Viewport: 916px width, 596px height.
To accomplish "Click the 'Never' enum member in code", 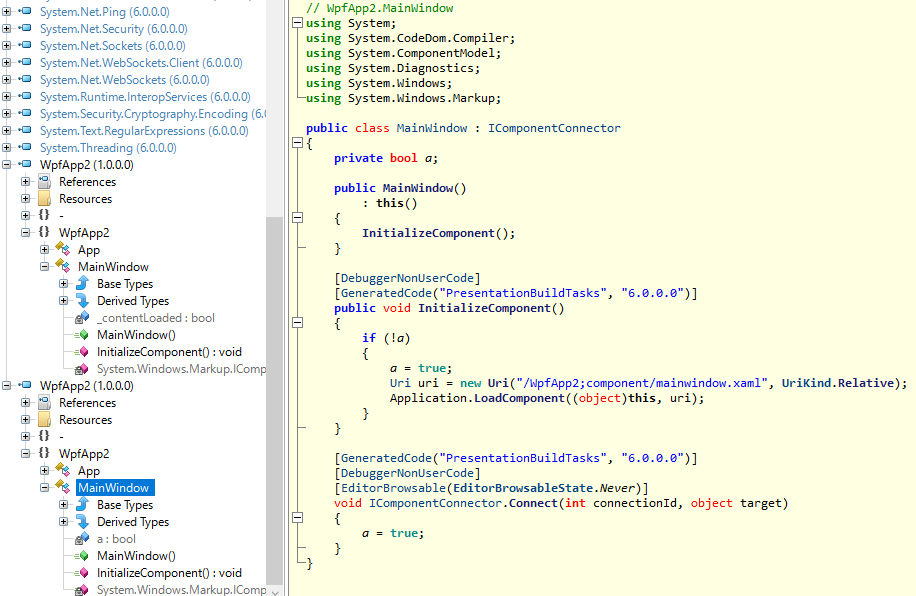I will [x=617, y=488].
